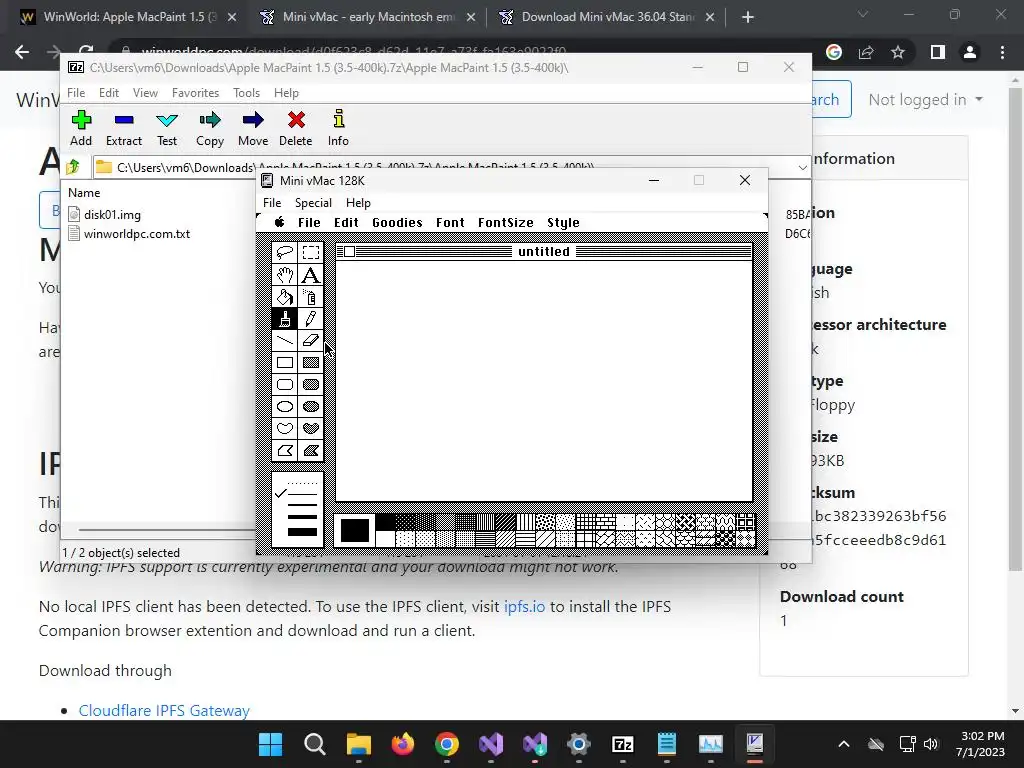The height and width of the screenshot is (768, 1024).
Task: Open the Not logged in dropdown
Action: pos(925,100)
